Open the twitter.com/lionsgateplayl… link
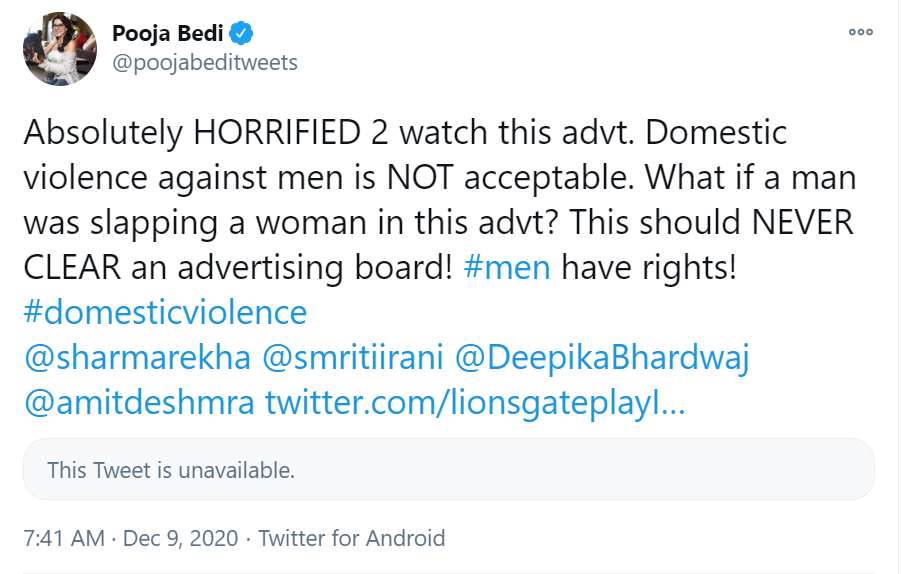Screen dimensions: 901x574 [x=475, y=405]
